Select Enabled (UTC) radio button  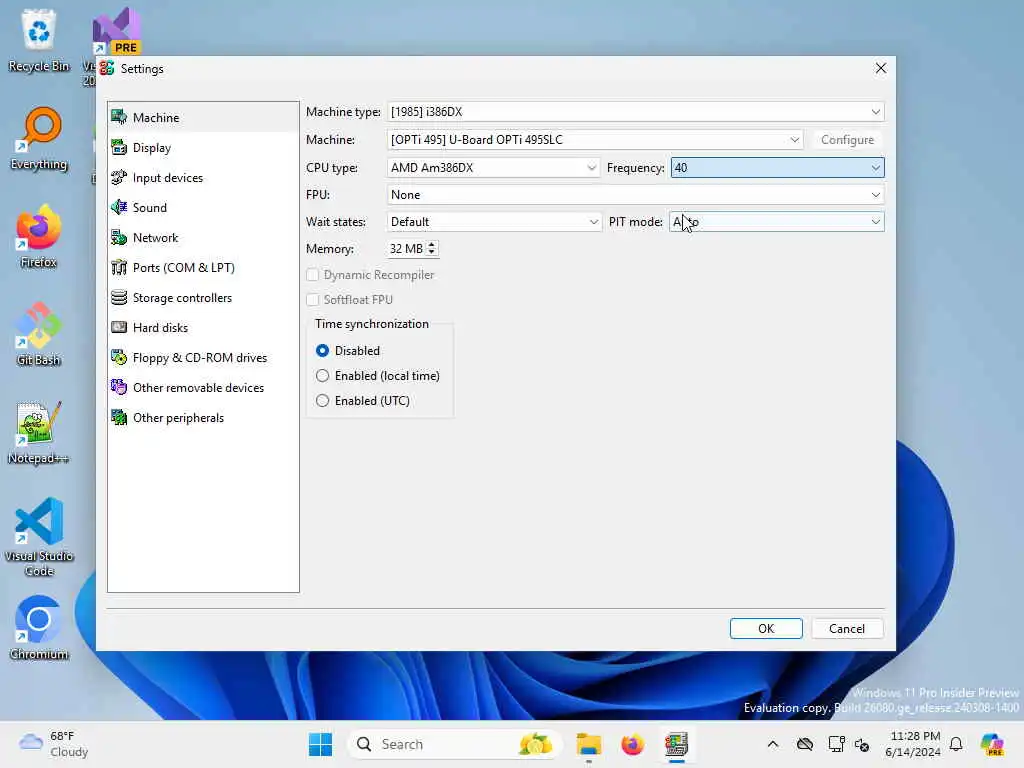pos(323,400)
